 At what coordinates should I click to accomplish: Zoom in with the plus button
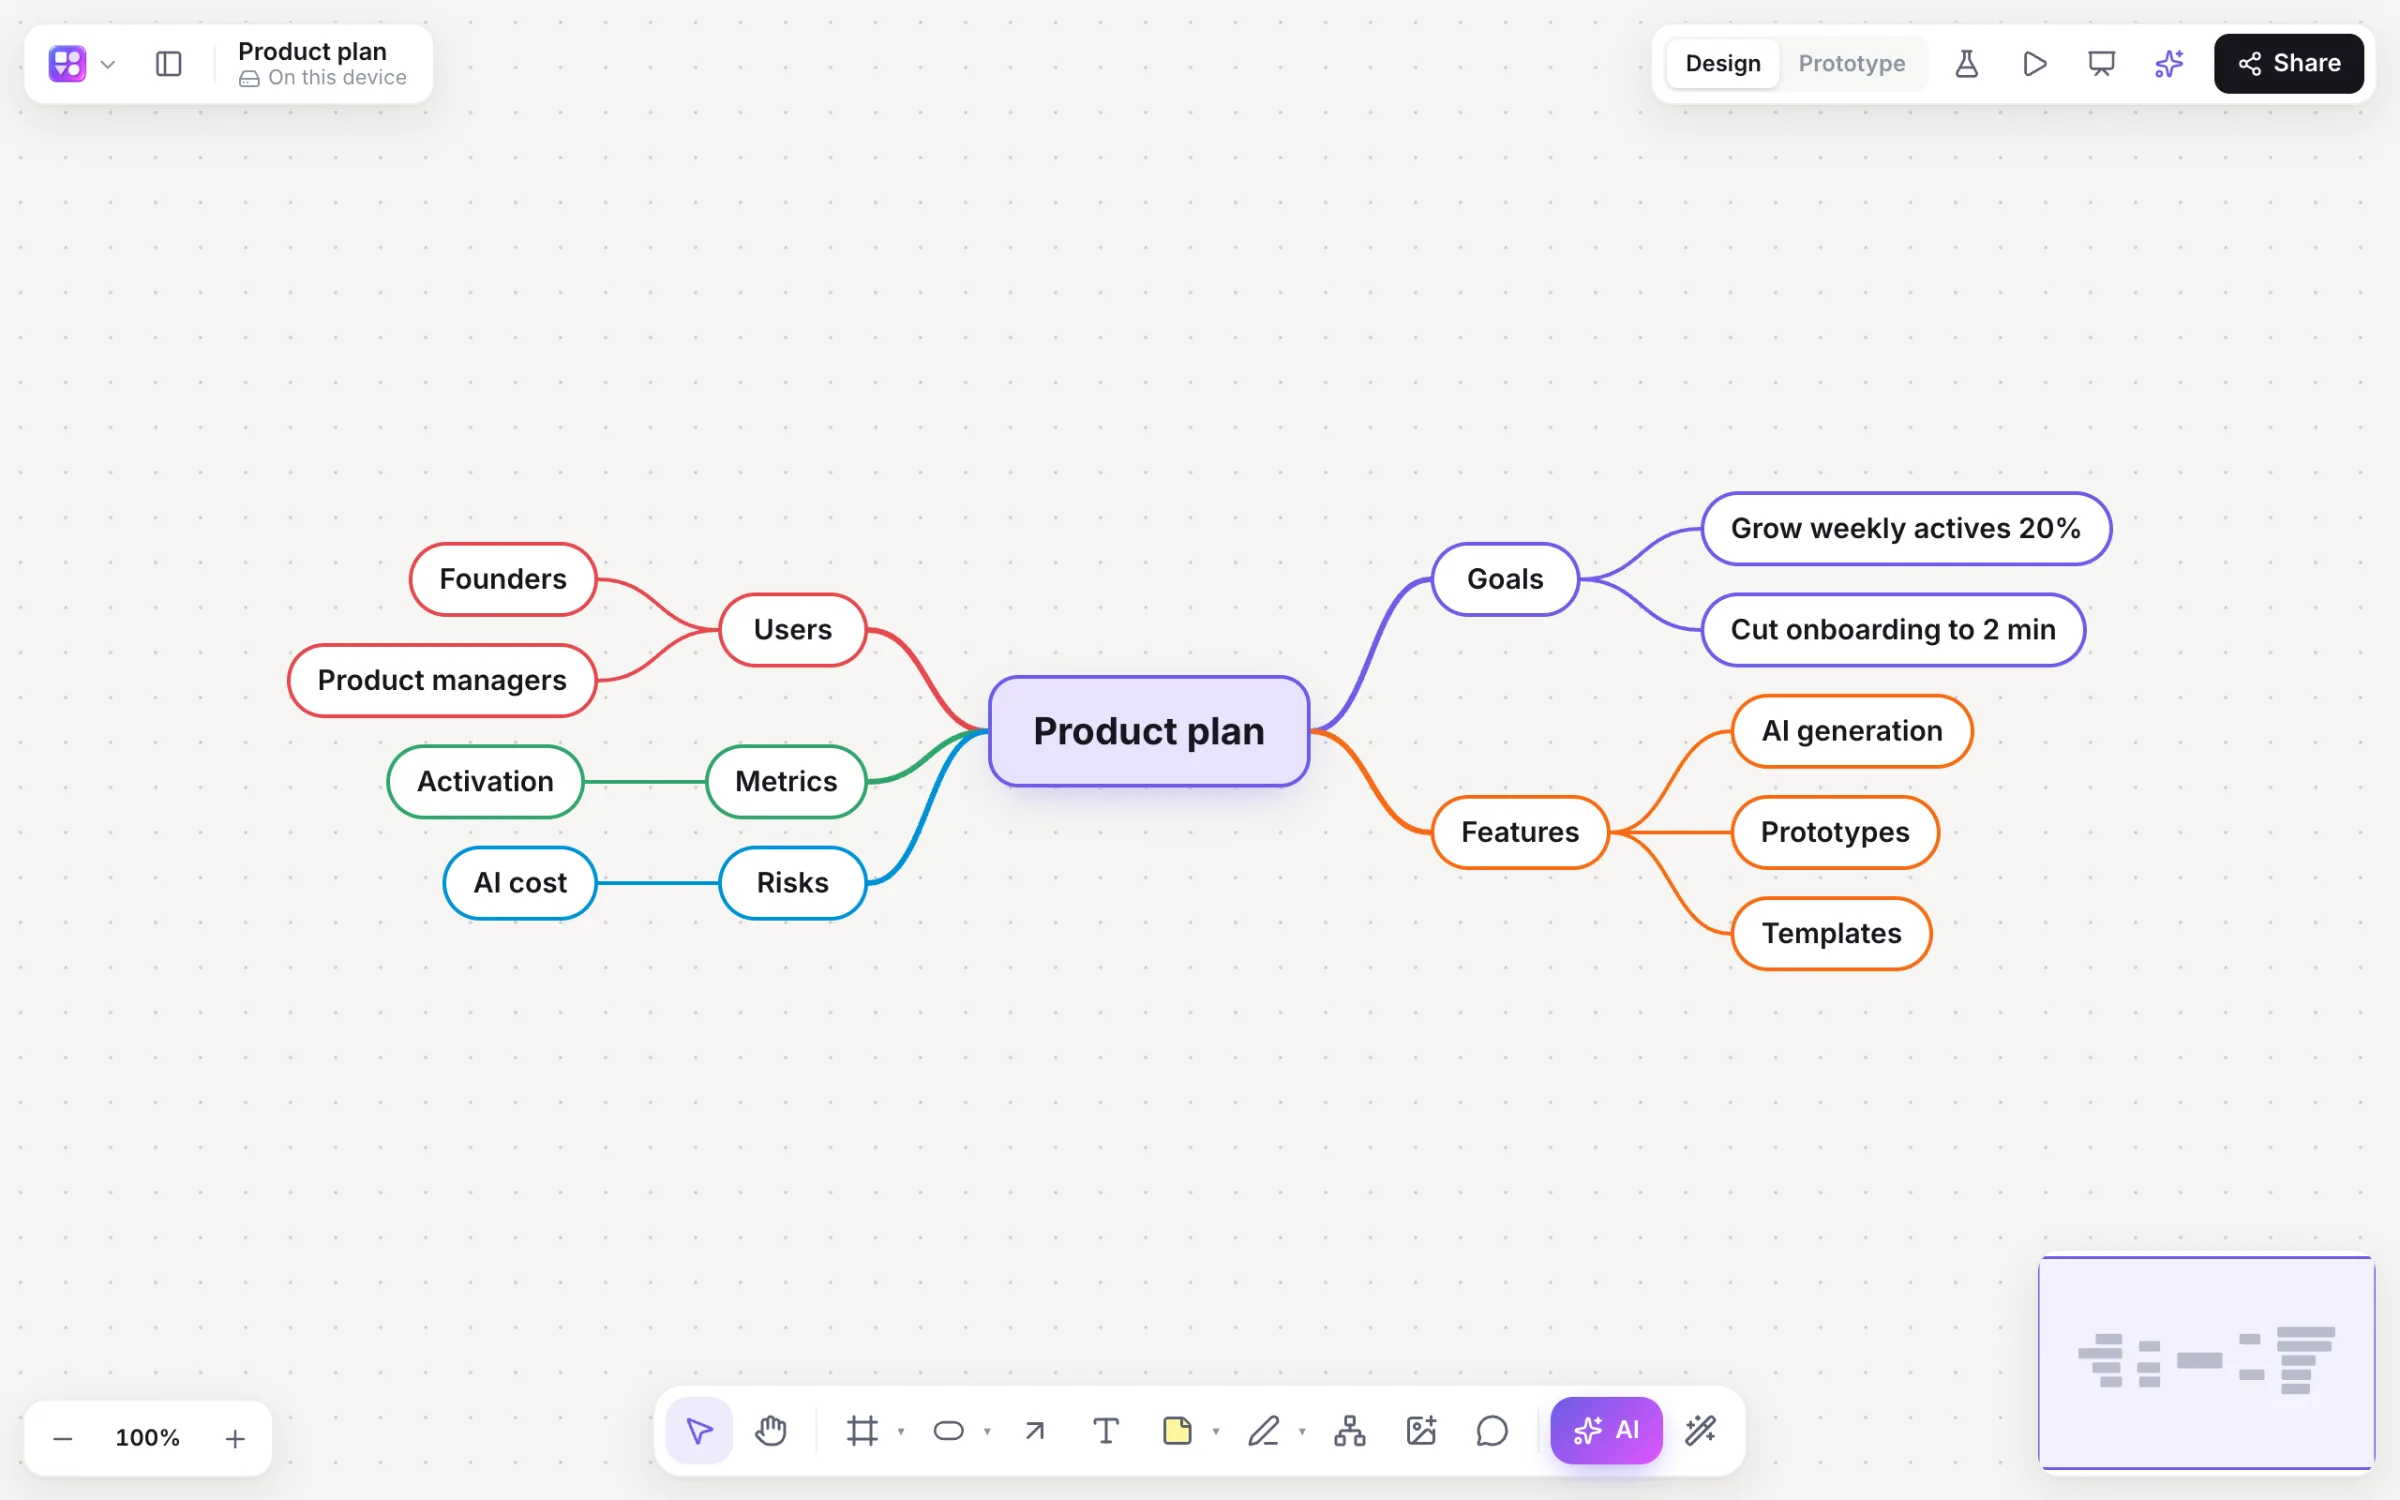[x=235, y=1439]
